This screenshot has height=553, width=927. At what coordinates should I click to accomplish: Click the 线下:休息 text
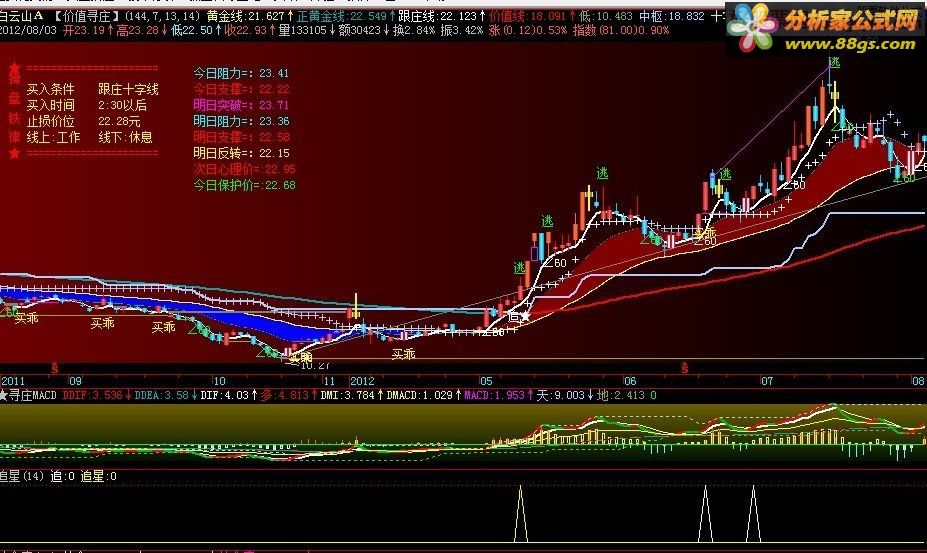(125, 137)
